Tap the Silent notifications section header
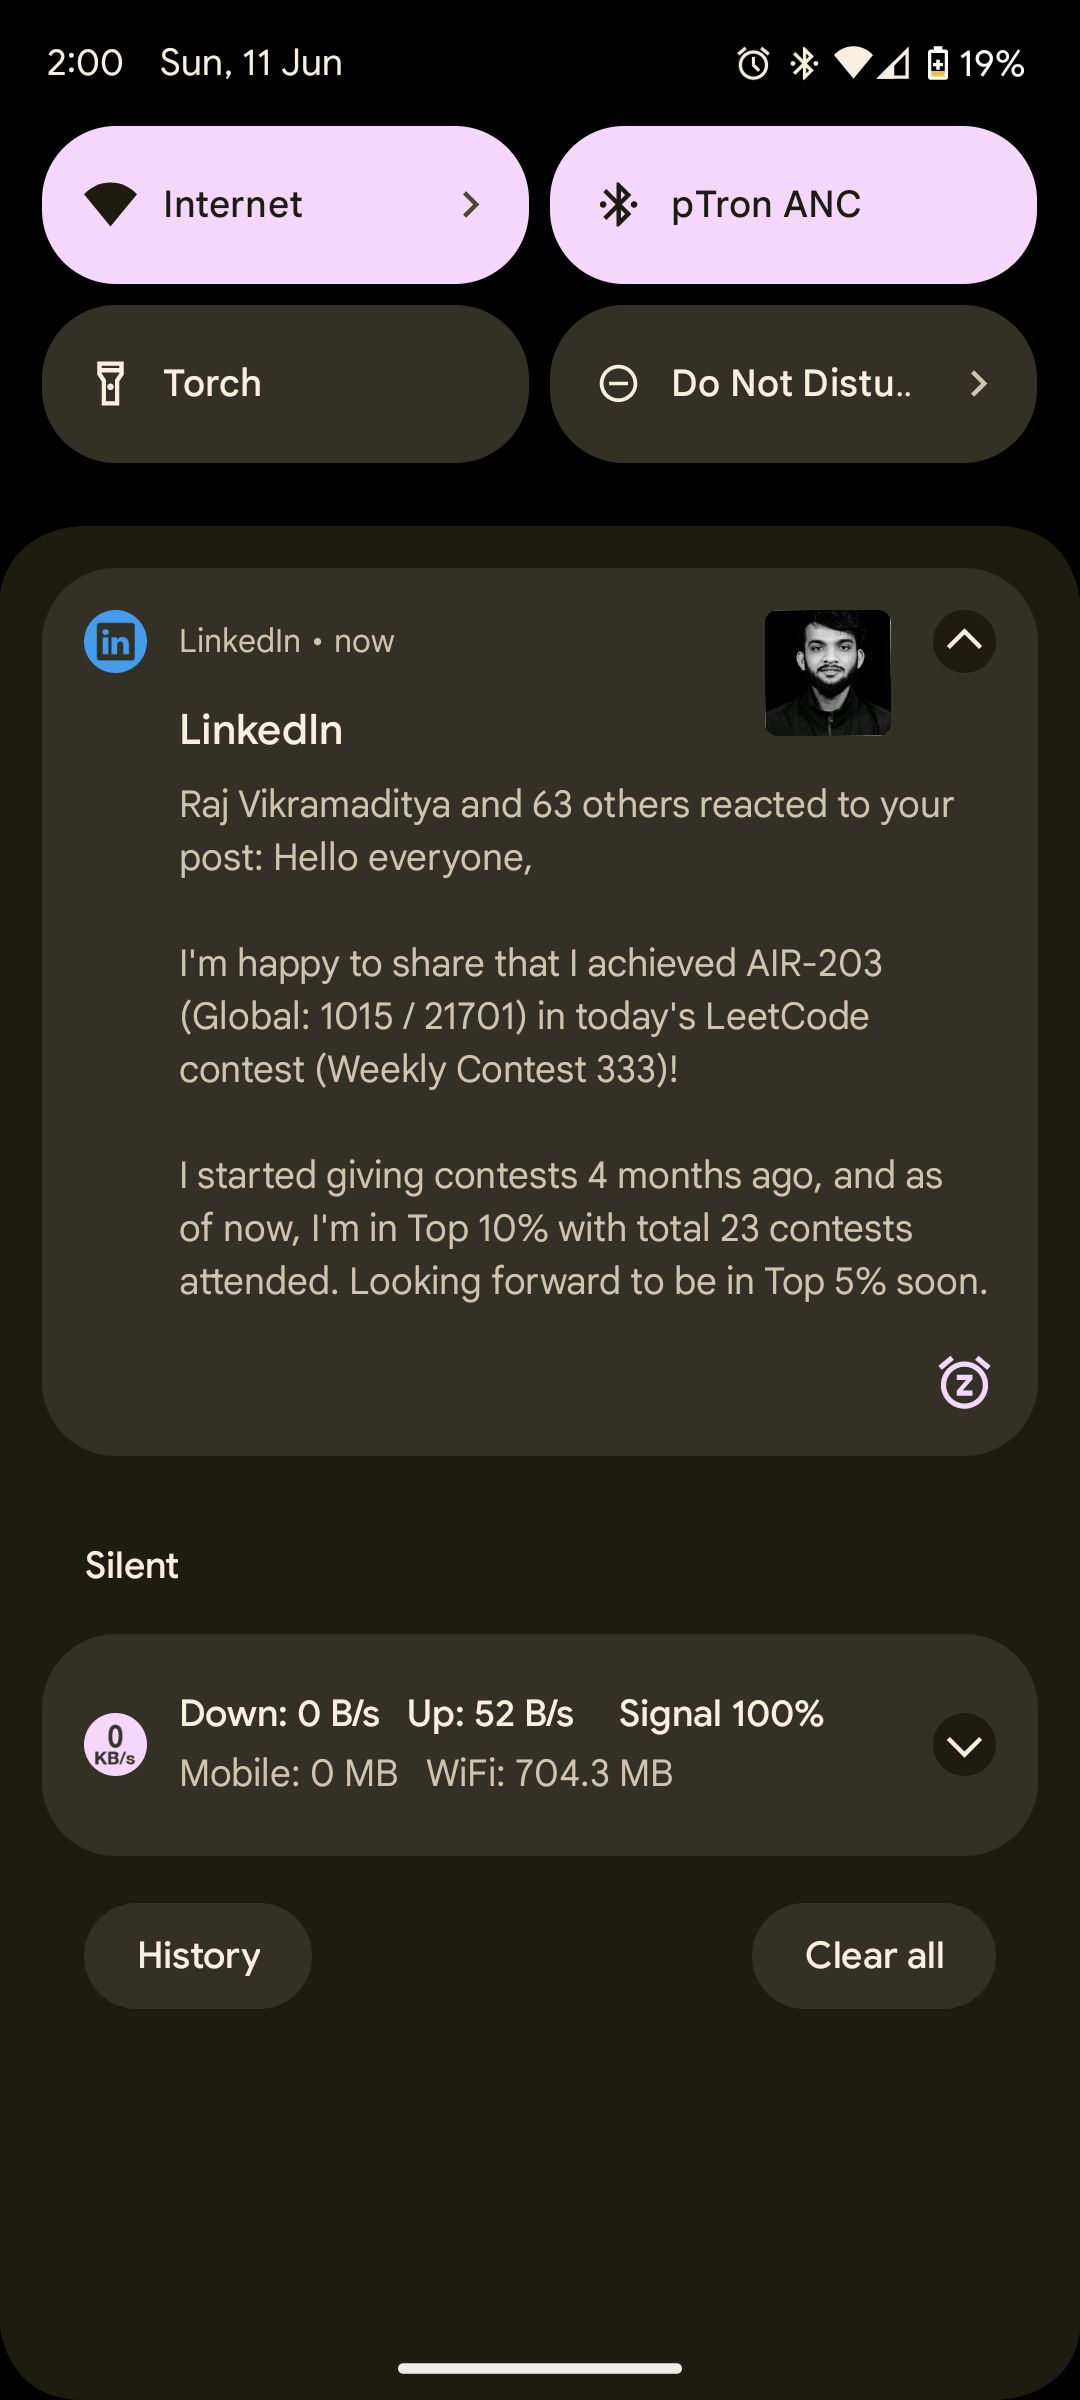The width and height of the screenshot is (1080, 2400). (132, 1566)
